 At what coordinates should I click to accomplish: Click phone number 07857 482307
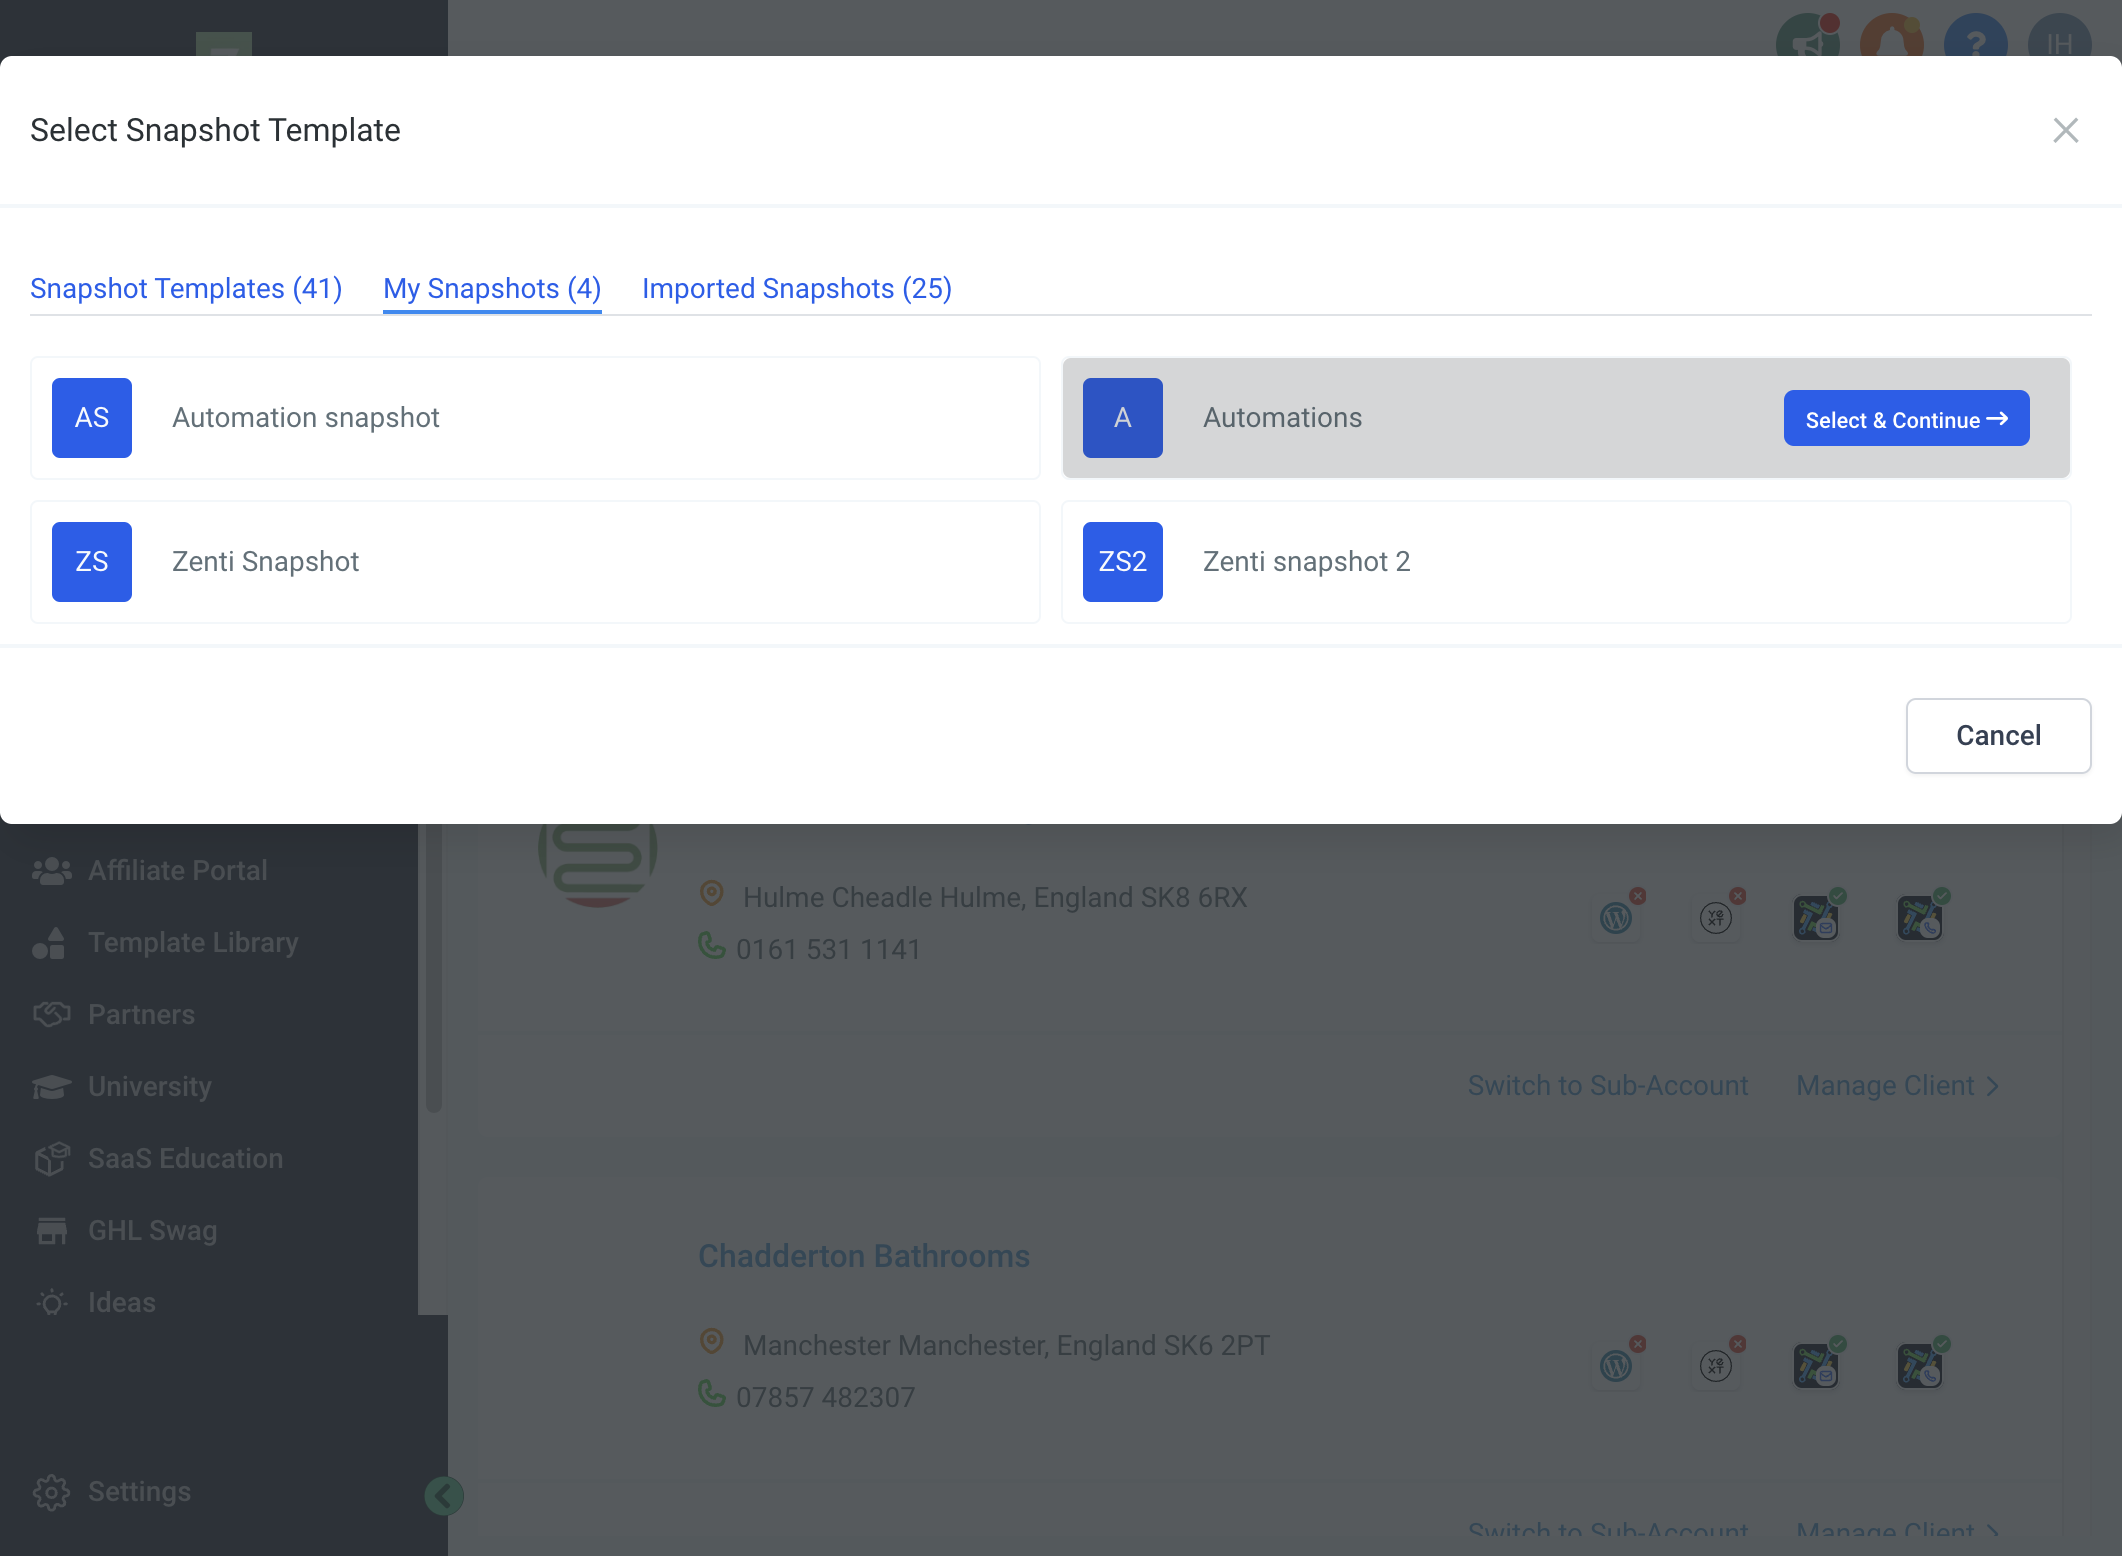tap(826, 1398)
